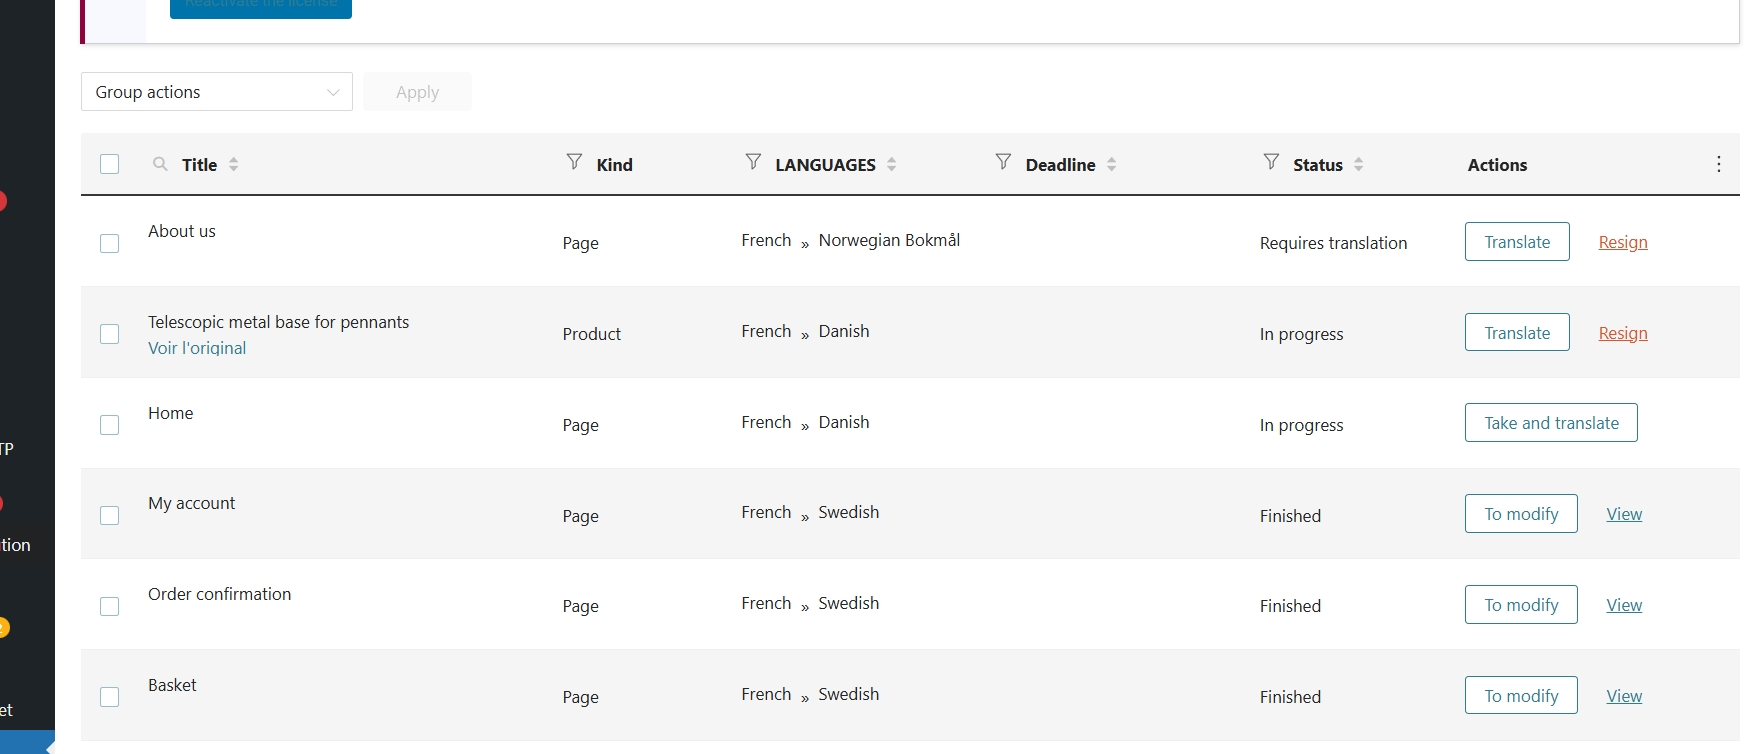Open the Languages column filter icon
This screenshot has width=1753, height=754.
753,162
